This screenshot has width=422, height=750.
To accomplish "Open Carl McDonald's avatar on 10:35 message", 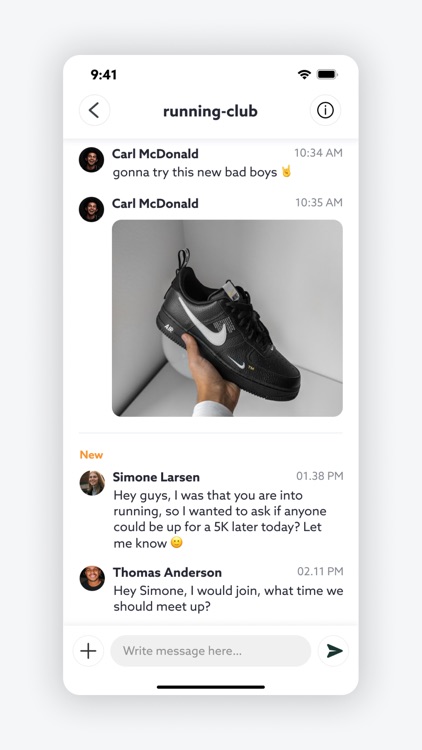I will click(x=91, y=209).
